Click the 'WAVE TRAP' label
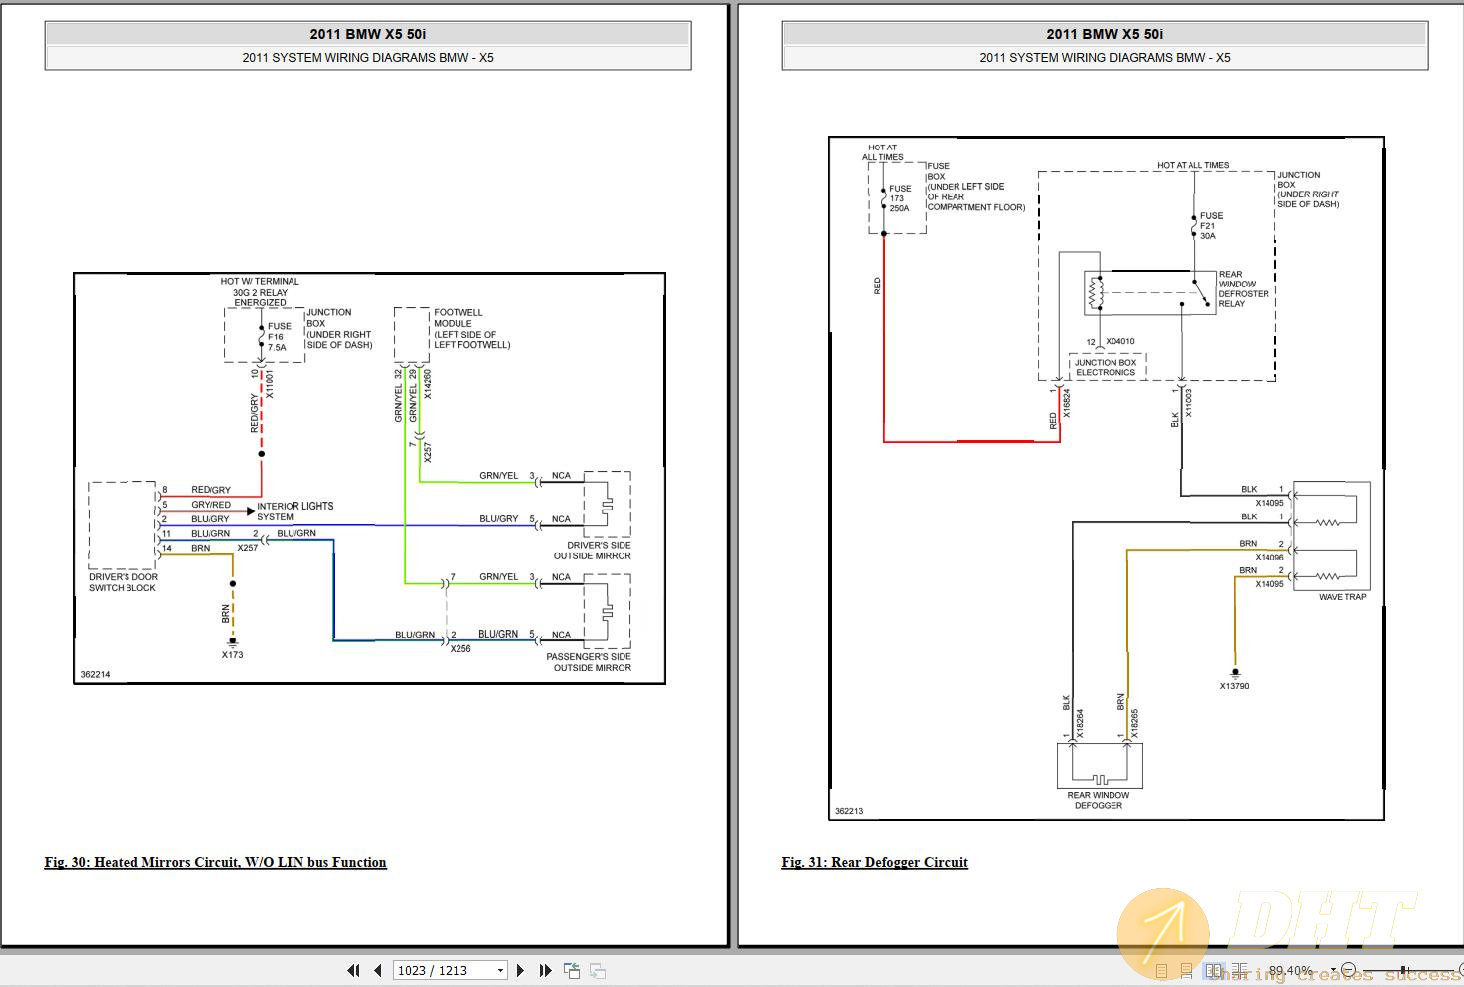The image size is (1464, 987). (x=1342, y=597)
